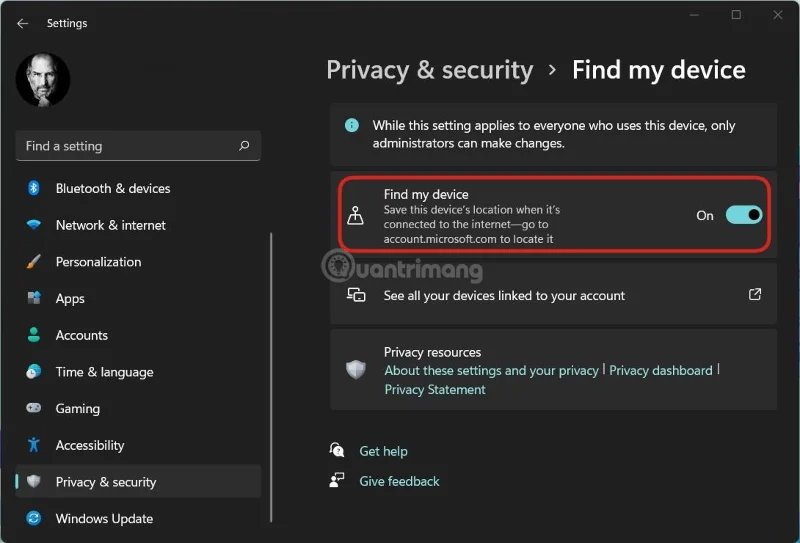Open the Get help link

tap(383, 451)
